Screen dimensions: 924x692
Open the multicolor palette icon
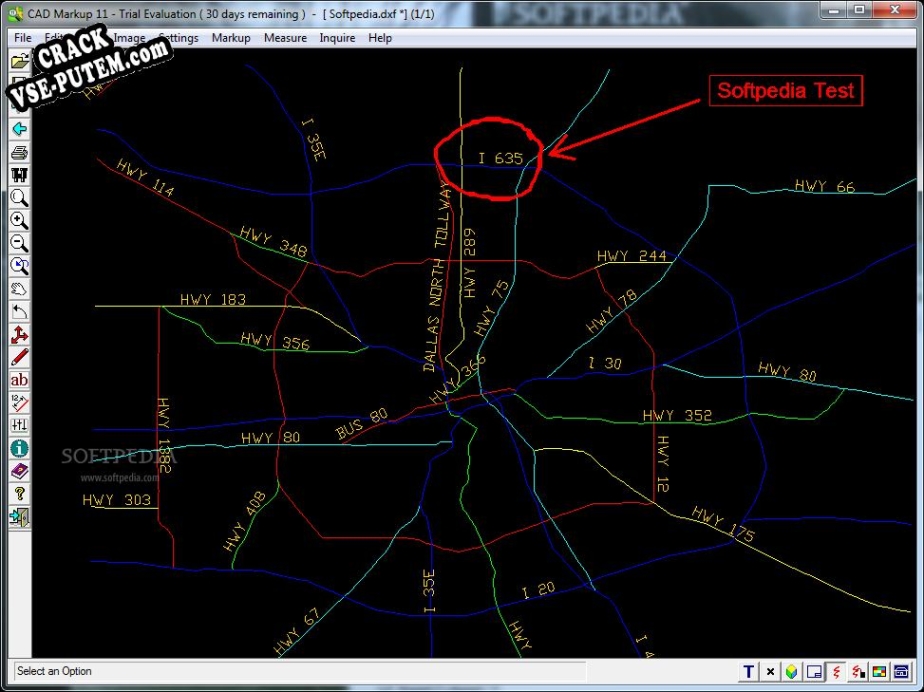click(x=879, y=671)
